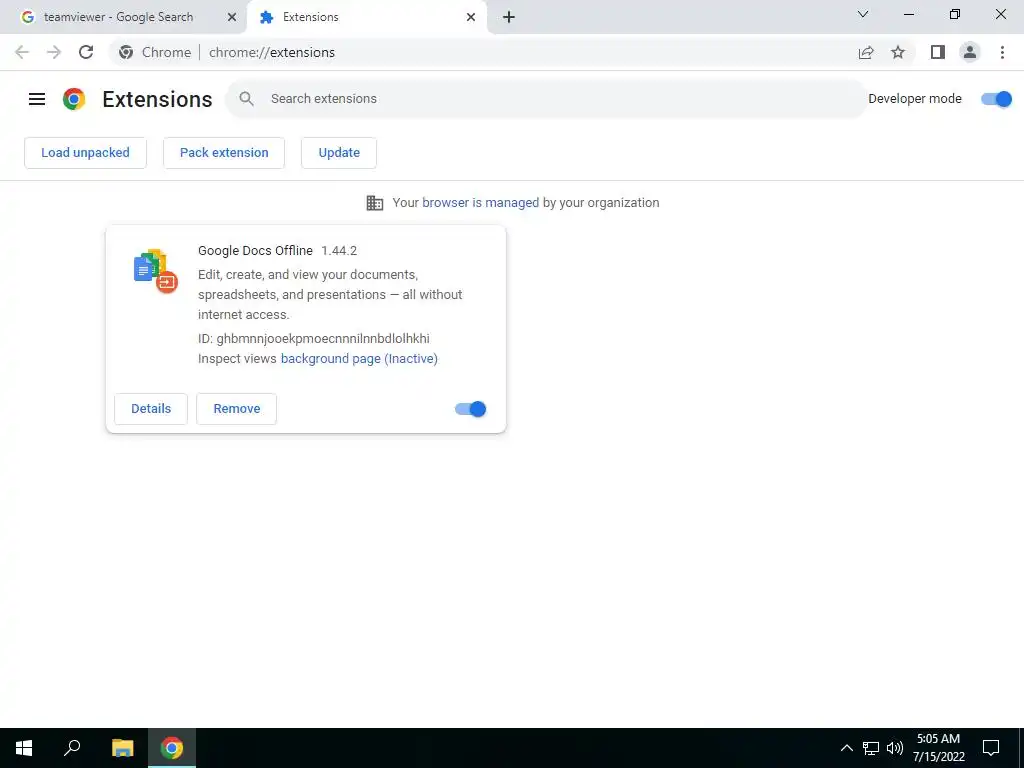Click the Google Docs Offline extension icon
Viewport: 1024px width, 768px height.
pos(155,271)
